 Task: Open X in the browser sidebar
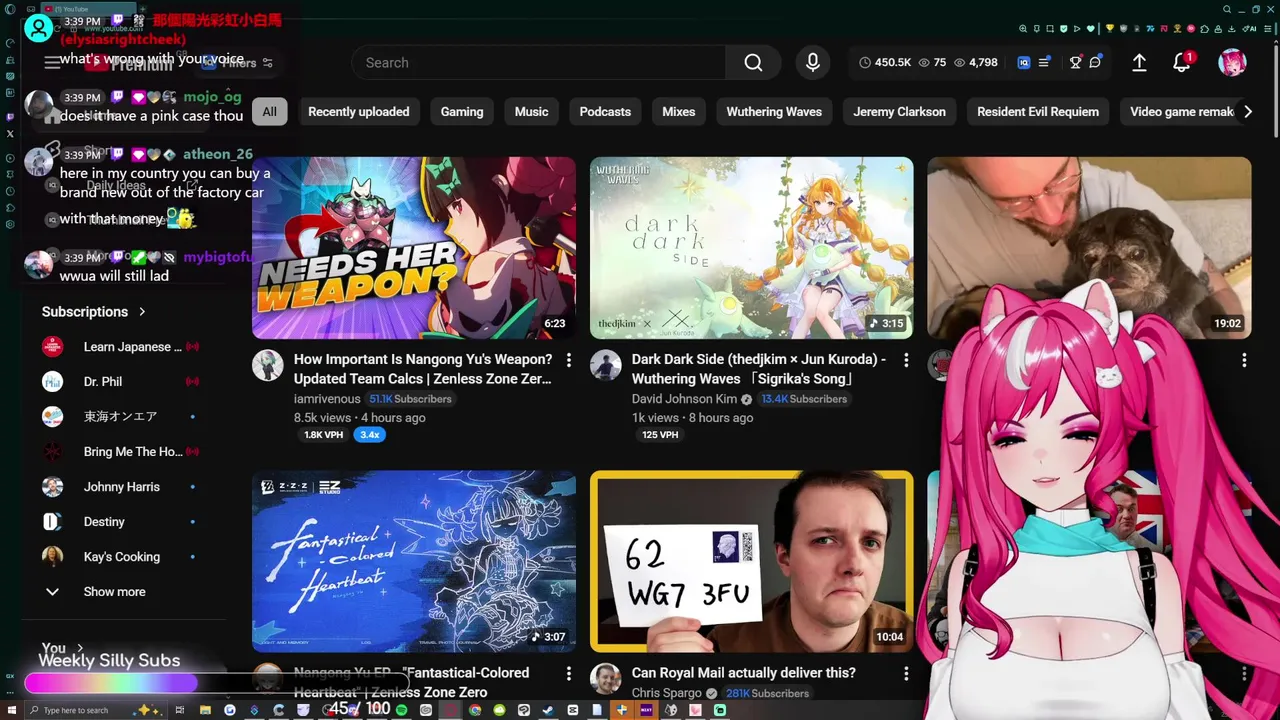(x=10, y=134)
